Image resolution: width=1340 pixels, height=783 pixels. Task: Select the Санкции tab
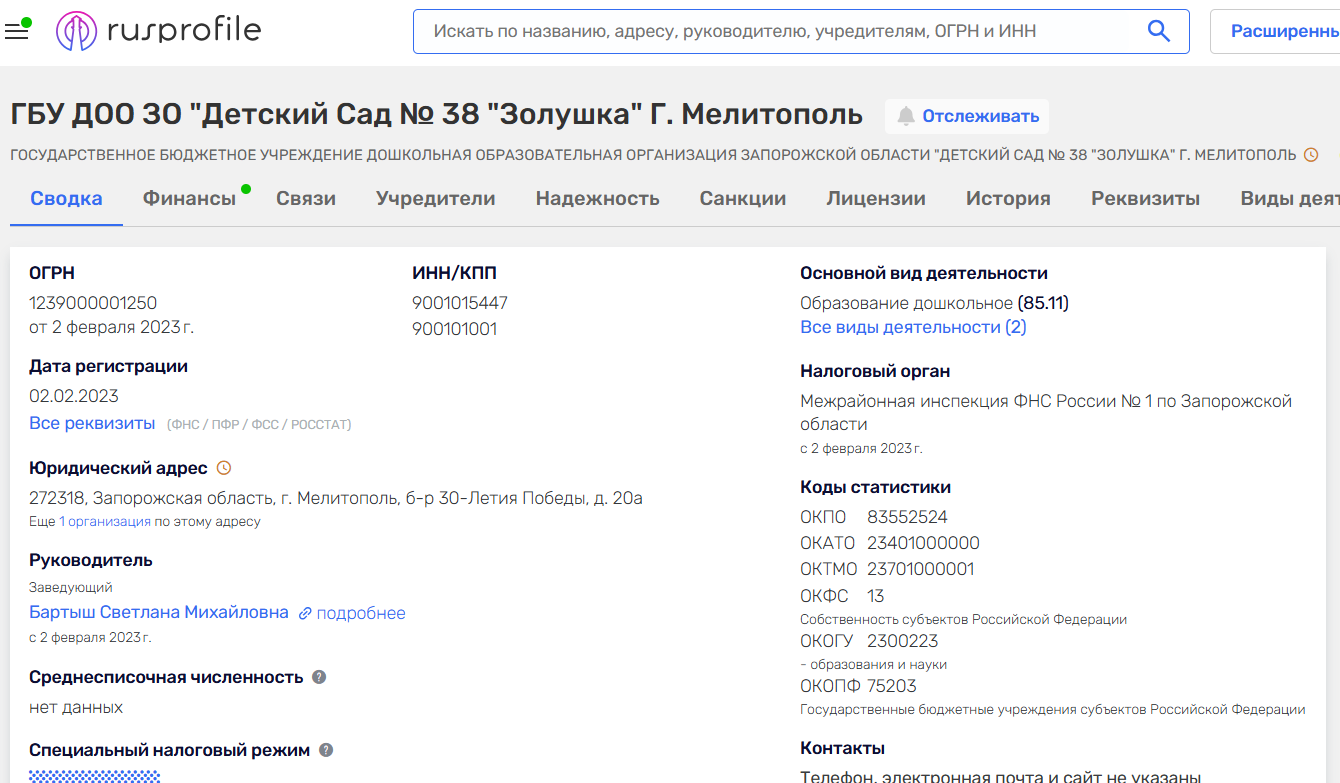(x=742, y=198)
